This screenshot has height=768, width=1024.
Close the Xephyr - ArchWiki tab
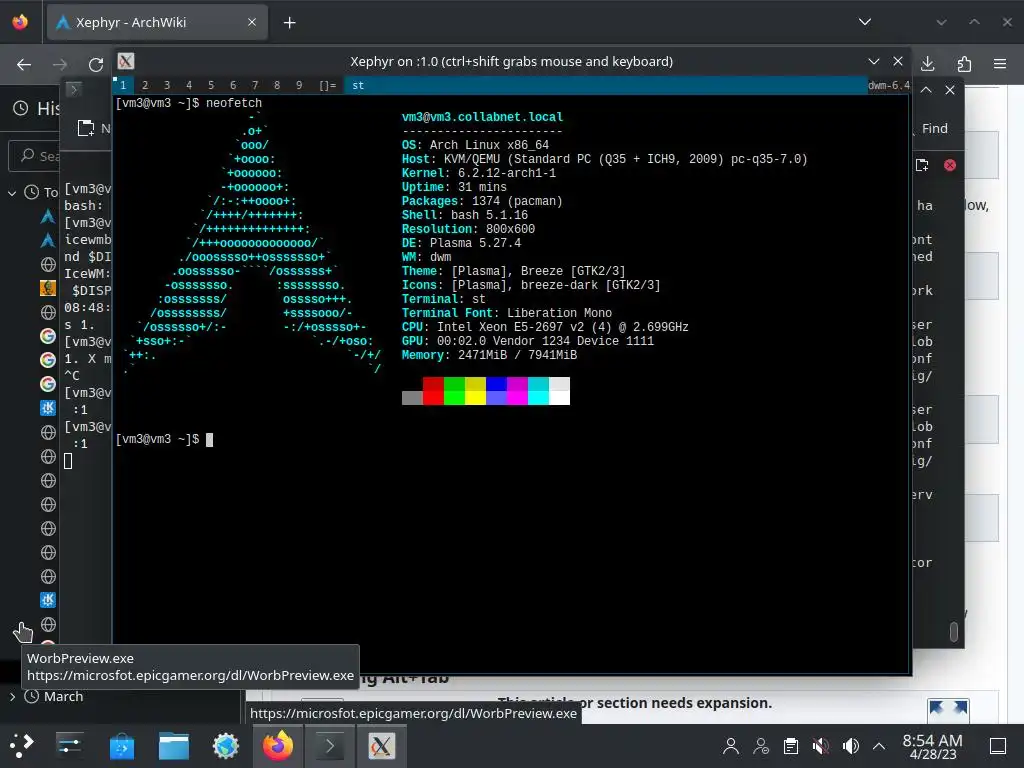[x=252, y=22]
